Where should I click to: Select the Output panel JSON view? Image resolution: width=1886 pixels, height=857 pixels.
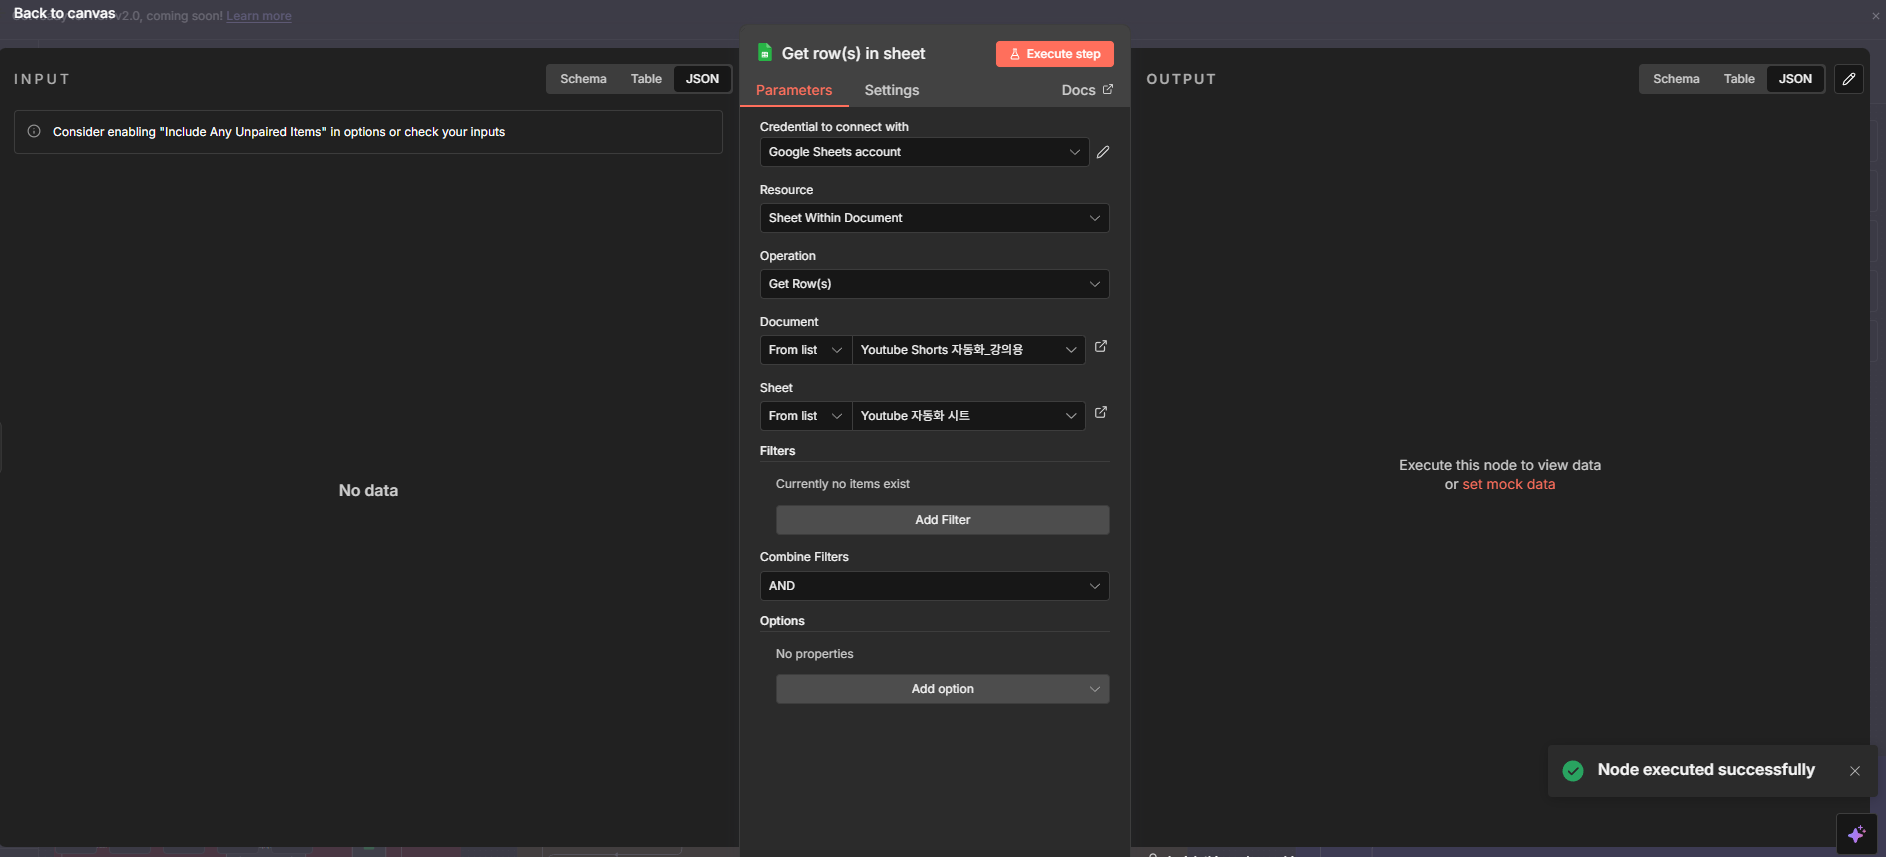(x=1795, y=79)
